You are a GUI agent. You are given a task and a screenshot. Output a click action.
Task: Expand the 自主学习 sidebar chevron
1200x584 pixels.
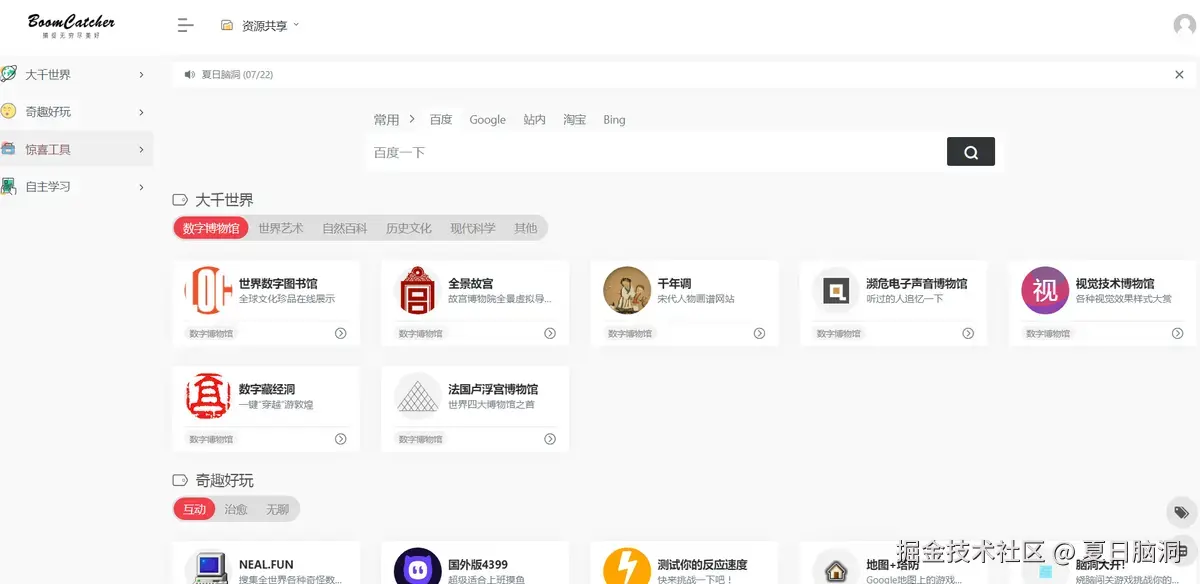(141, 186)
